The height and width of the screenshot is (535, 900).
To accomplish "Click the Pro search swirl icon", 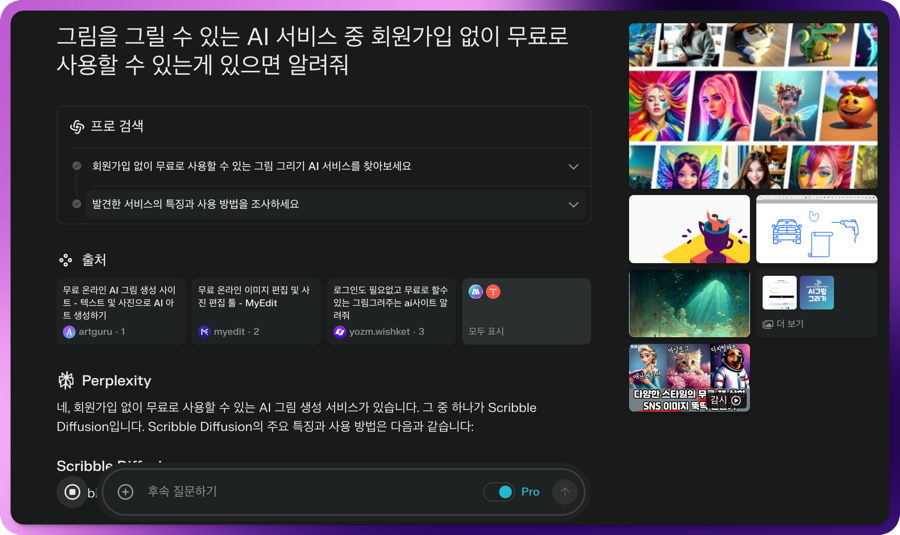I will pos(77,126).
